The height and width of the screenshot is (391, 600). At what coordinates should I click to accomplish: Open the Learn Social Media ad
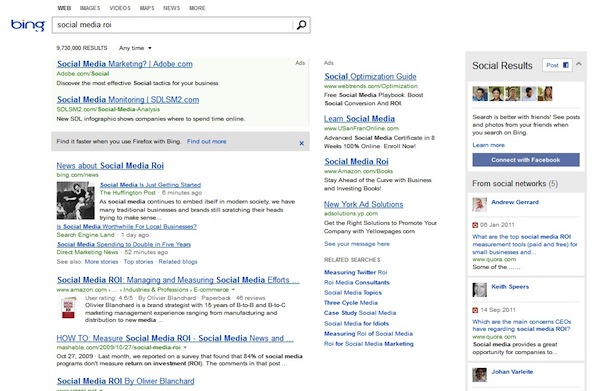[x=359, y=119]
